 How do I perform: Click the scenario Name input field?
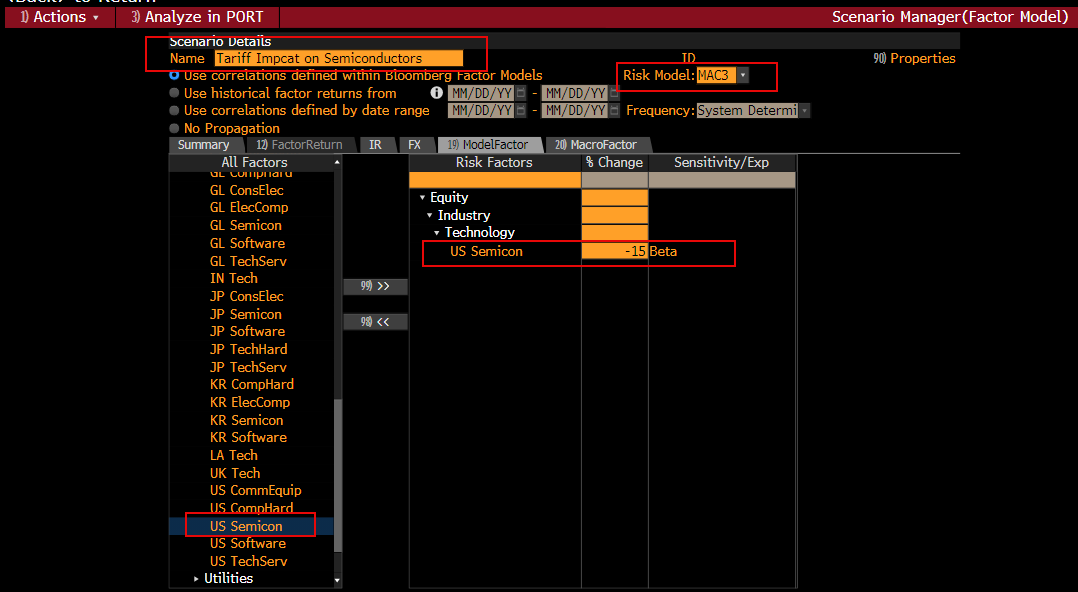click(x=339, y=59)
